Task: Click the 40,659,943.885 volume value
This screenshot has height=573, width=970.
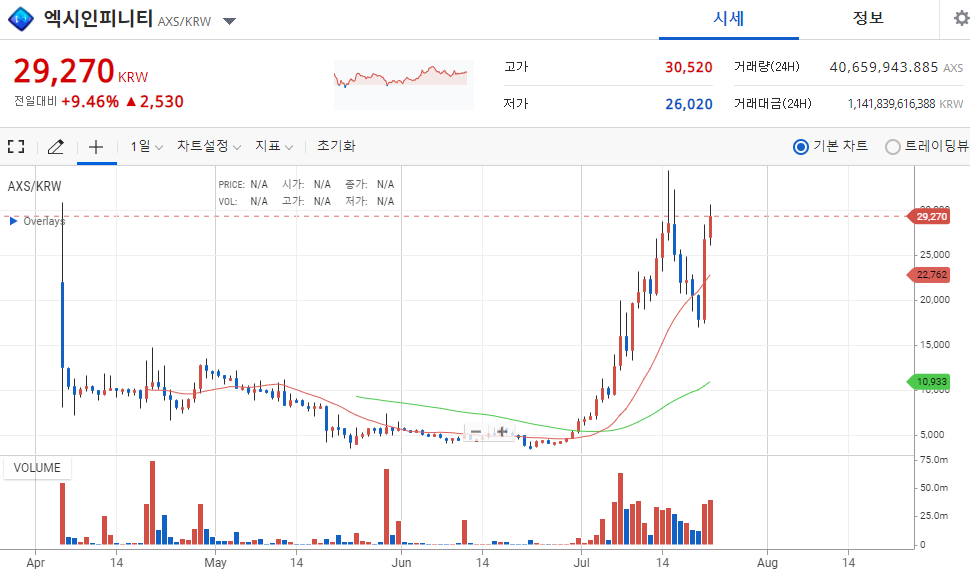Action: (x=884, y=67)
